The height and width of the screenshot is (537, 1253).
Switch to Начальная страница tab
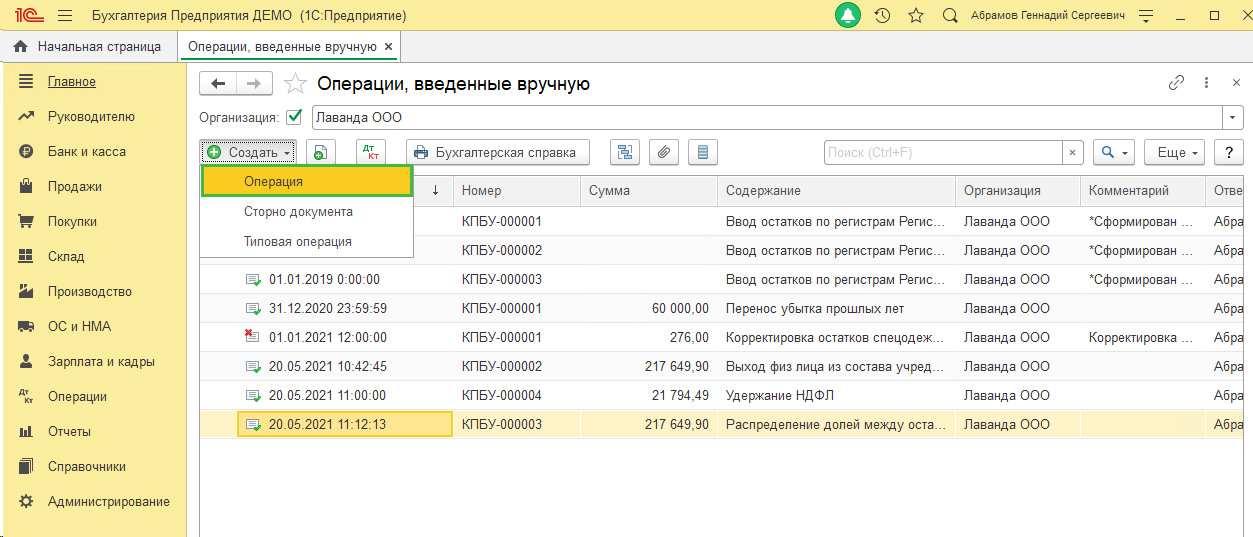[x=88, y=46]
